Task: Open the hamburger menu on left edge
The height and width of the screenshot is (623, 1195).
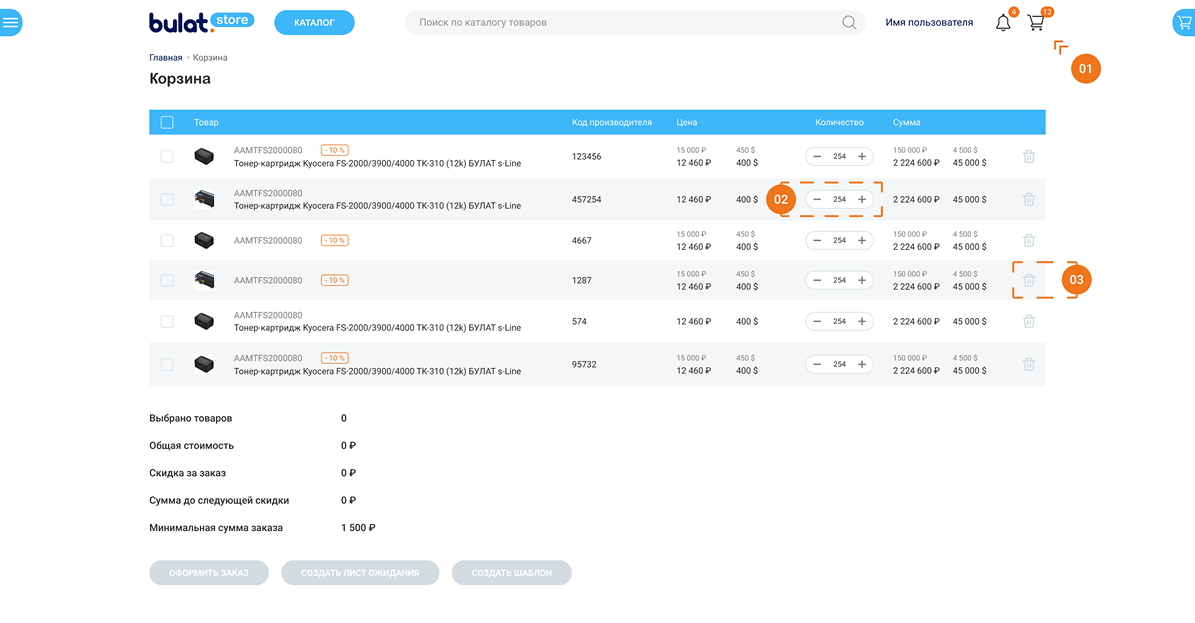Action: pyautogui.click(x=10, y=22)
